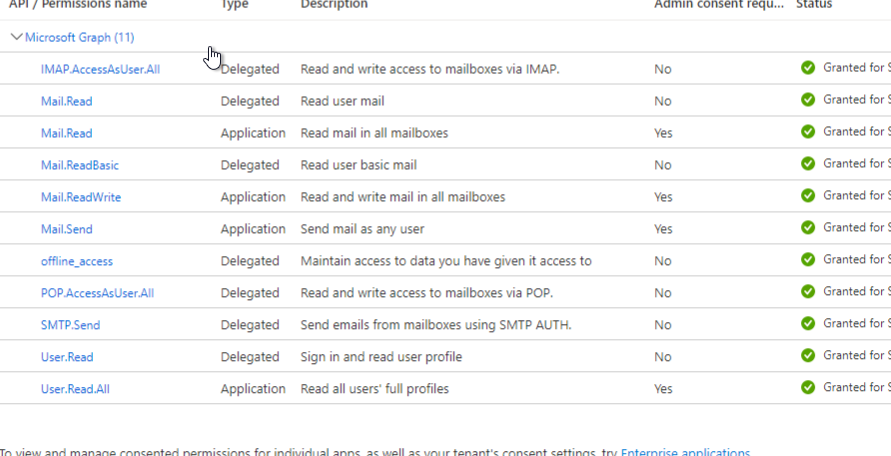Open the Microsoft Graph (11) API link

coord(80,38)
